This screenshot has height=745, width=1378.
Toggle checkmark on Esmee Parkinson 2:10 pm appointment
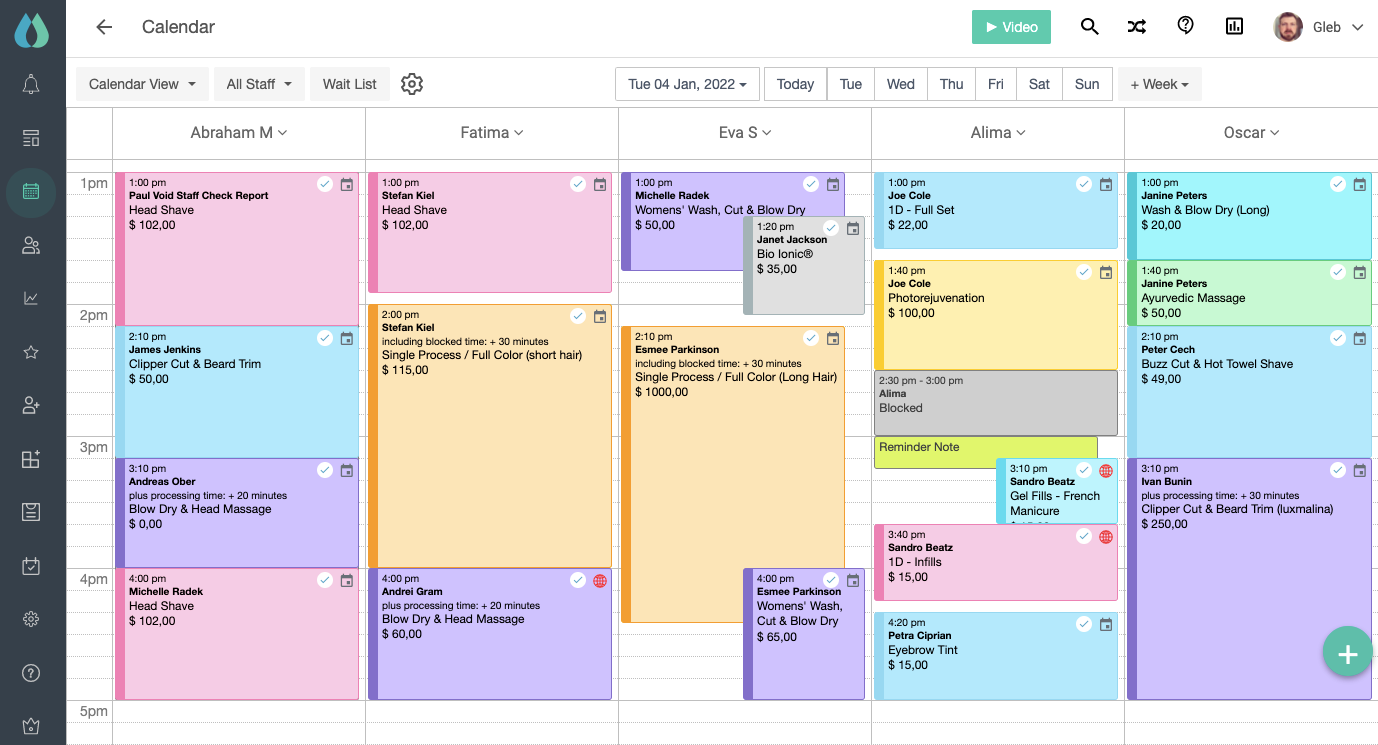811,338
